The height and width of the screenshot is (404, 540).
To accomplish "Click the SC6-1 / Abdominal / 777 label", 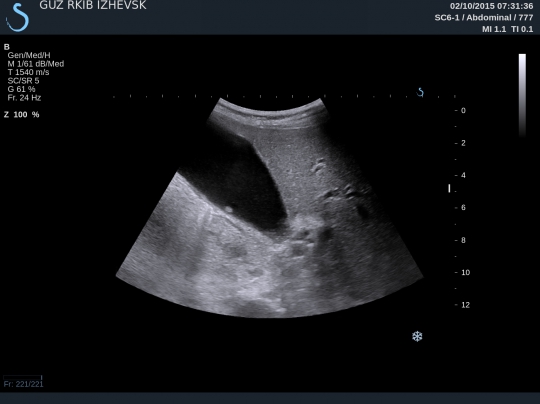I will (x=484, y=18).
